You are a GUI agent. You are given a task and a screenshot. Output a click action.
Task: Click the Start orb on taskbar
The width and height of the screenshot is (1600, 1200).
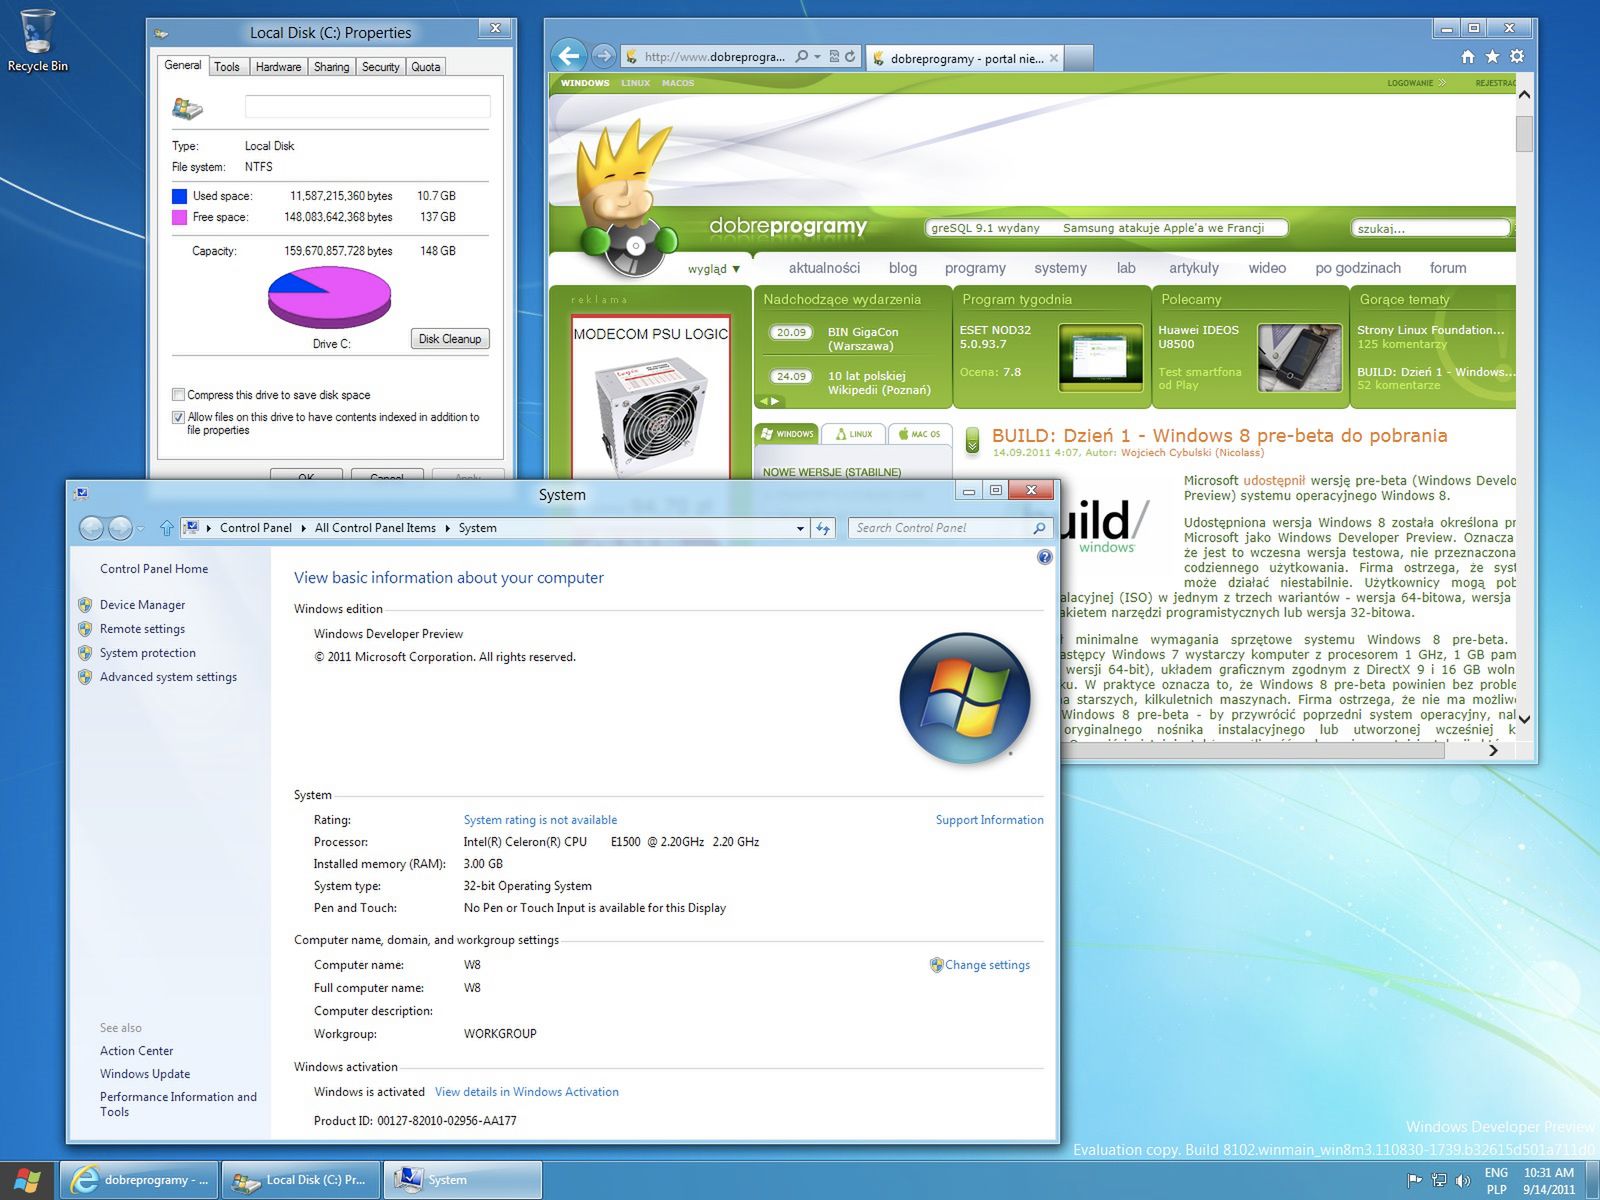point(27,1180)
